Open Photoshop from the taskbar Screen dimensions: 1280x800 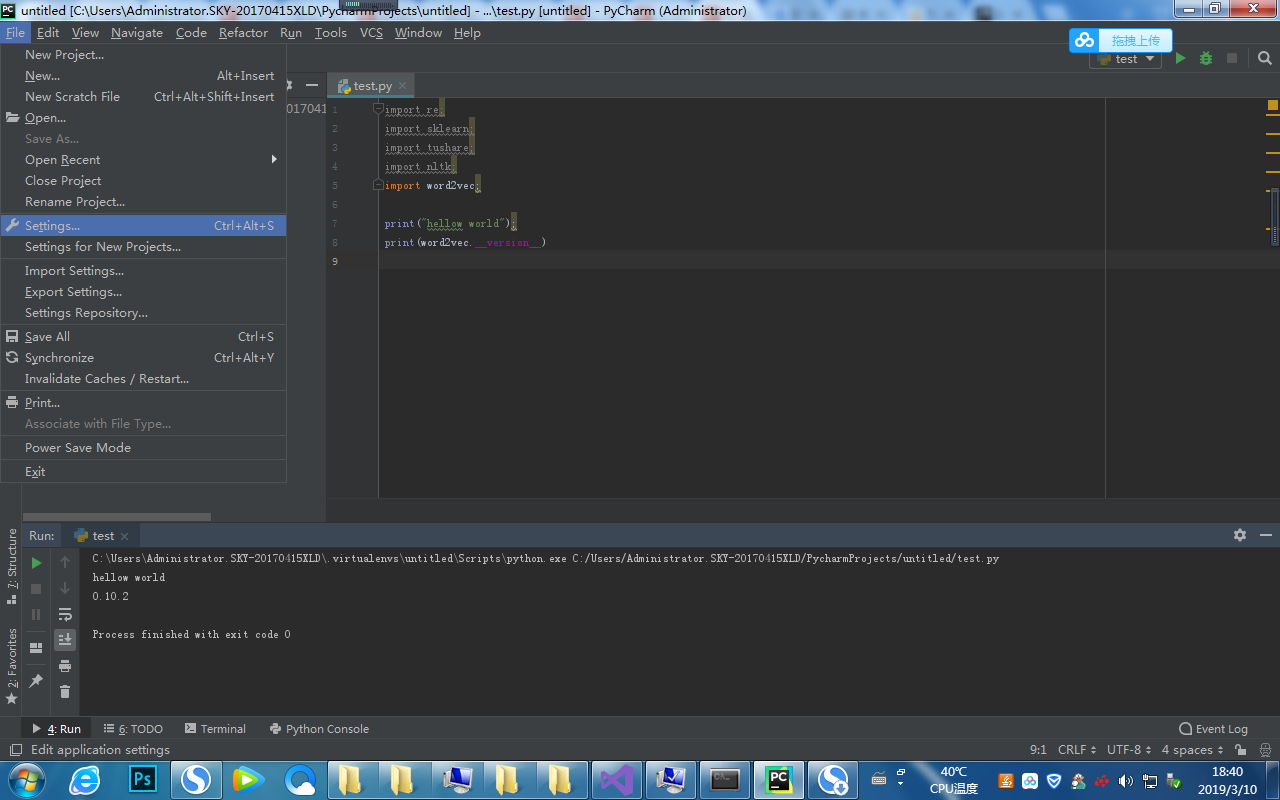[143, 780]
